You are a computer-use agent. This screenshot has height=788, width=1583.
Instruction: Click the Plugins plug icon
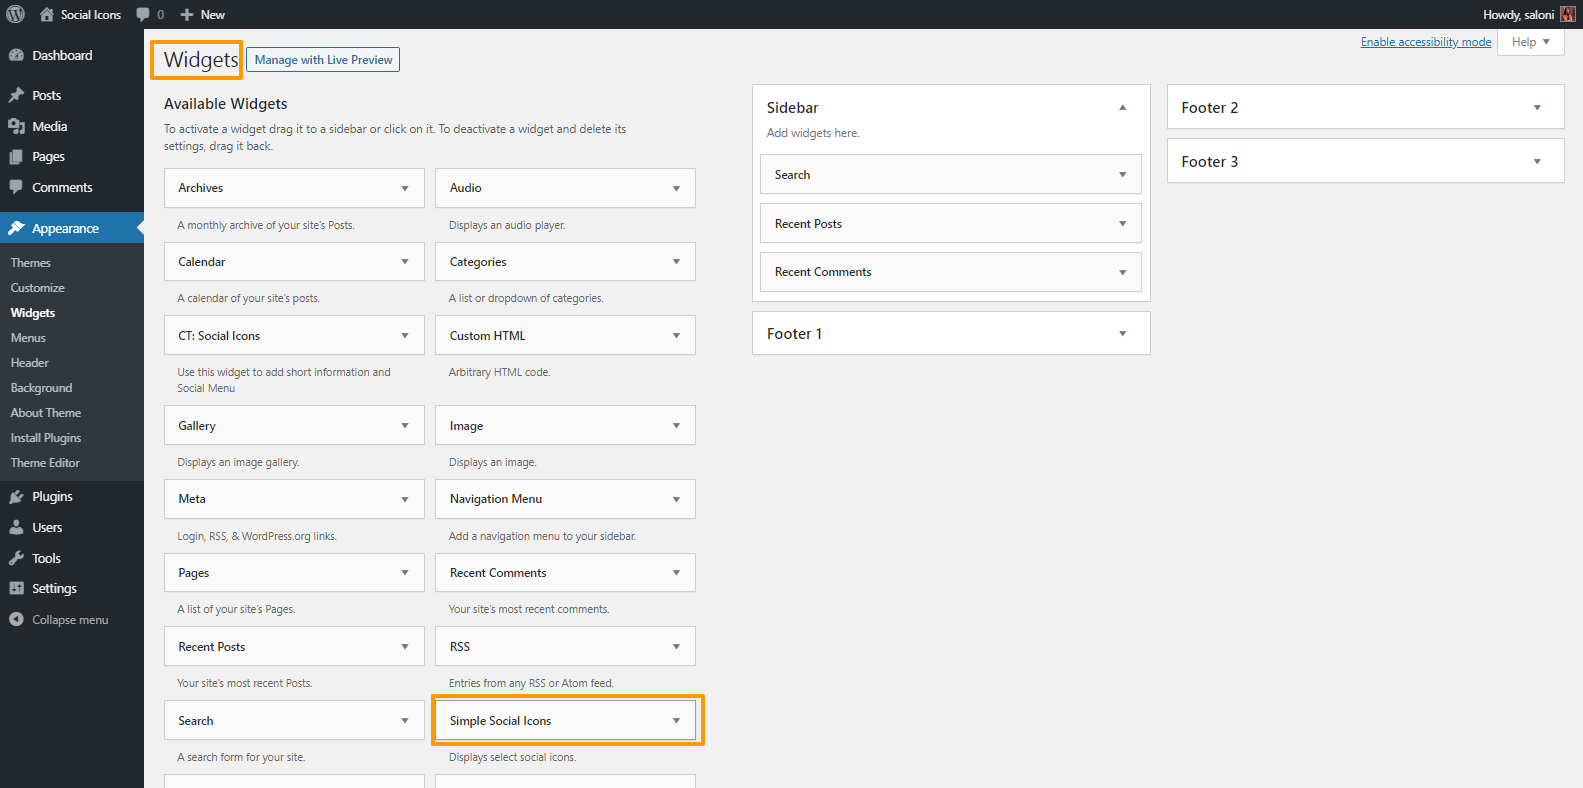click(16, 496)
